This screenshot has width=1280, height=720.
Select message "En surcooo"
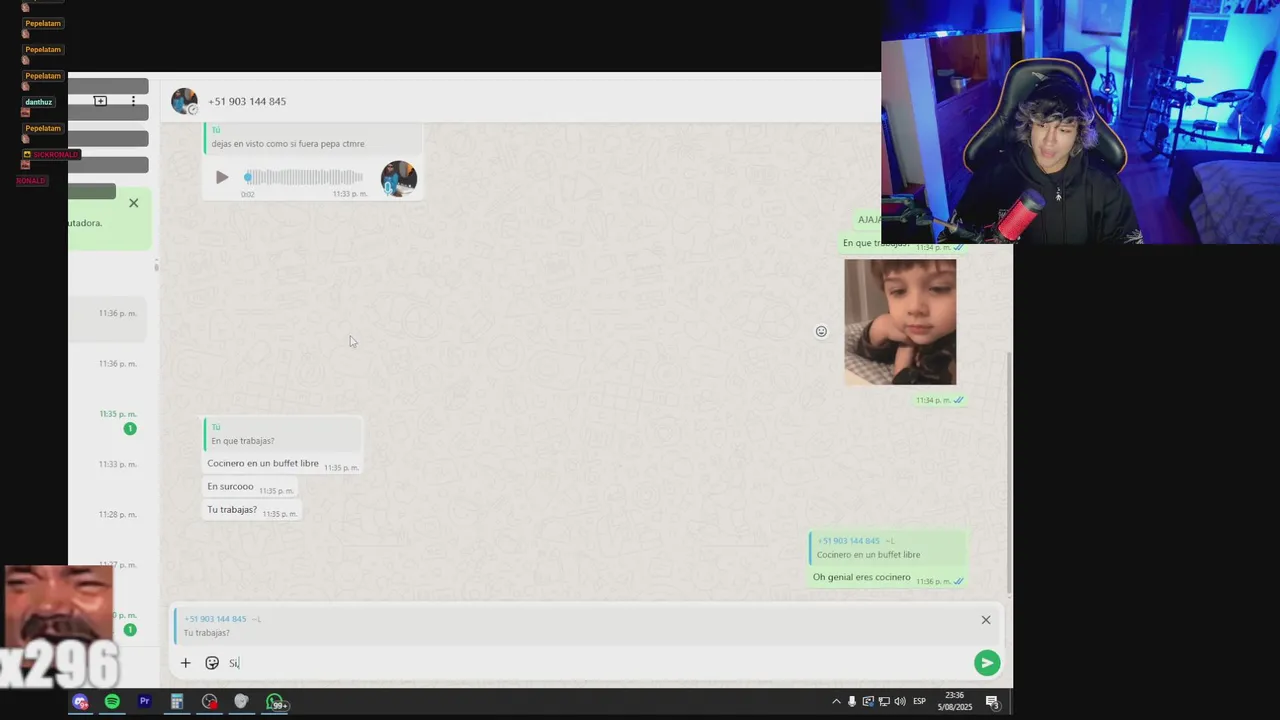(230, 486)
